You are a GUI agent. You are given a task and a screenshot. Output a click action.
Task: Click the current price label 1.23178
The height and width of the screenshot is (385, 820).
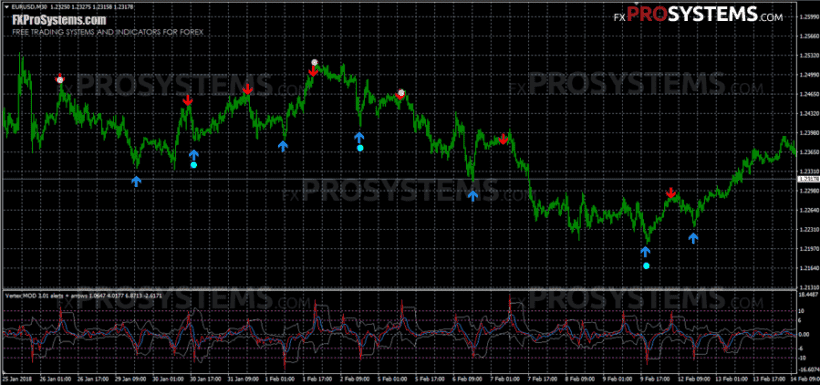pos(807,179)
